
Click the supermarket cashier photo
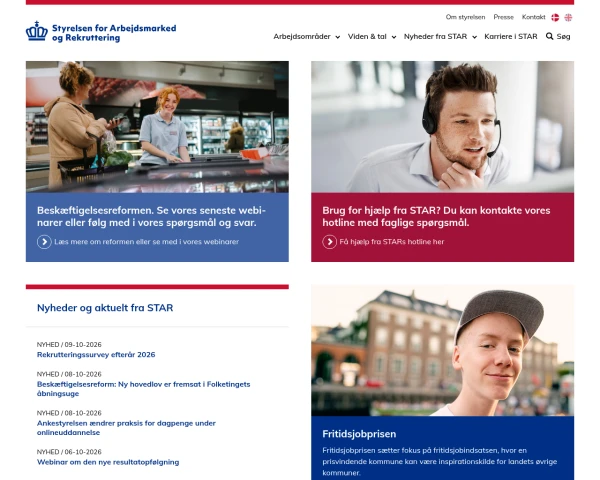tap(157, 127)
